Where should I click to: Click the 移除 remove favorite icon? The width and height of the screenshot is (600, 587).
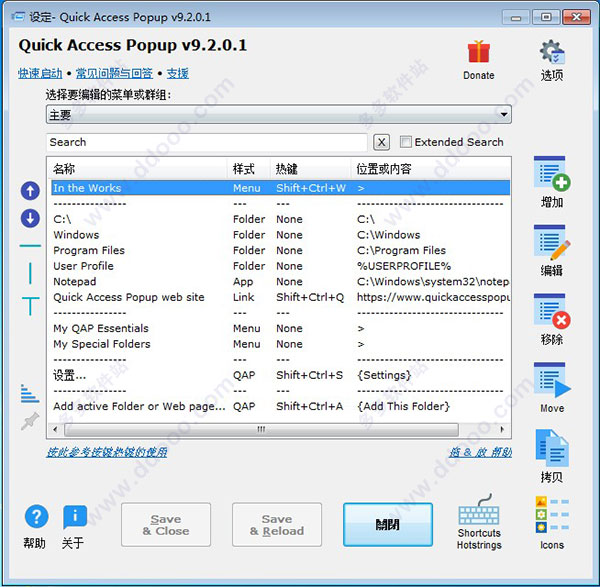coord(551,311)
